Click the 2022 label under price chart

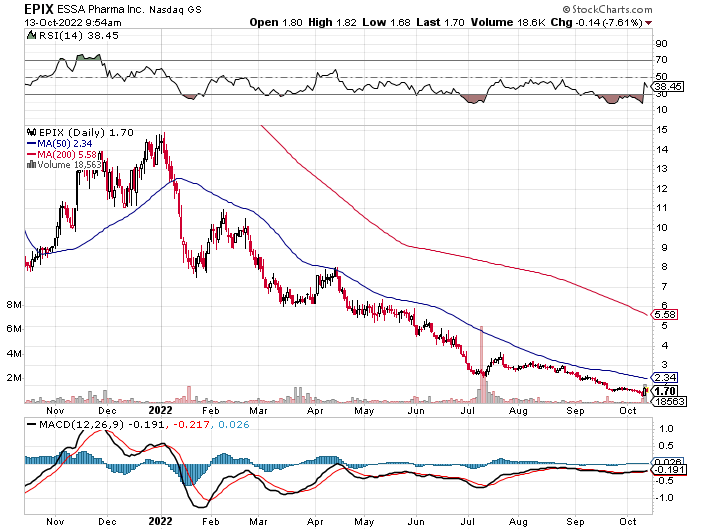(x=160, y=410)
